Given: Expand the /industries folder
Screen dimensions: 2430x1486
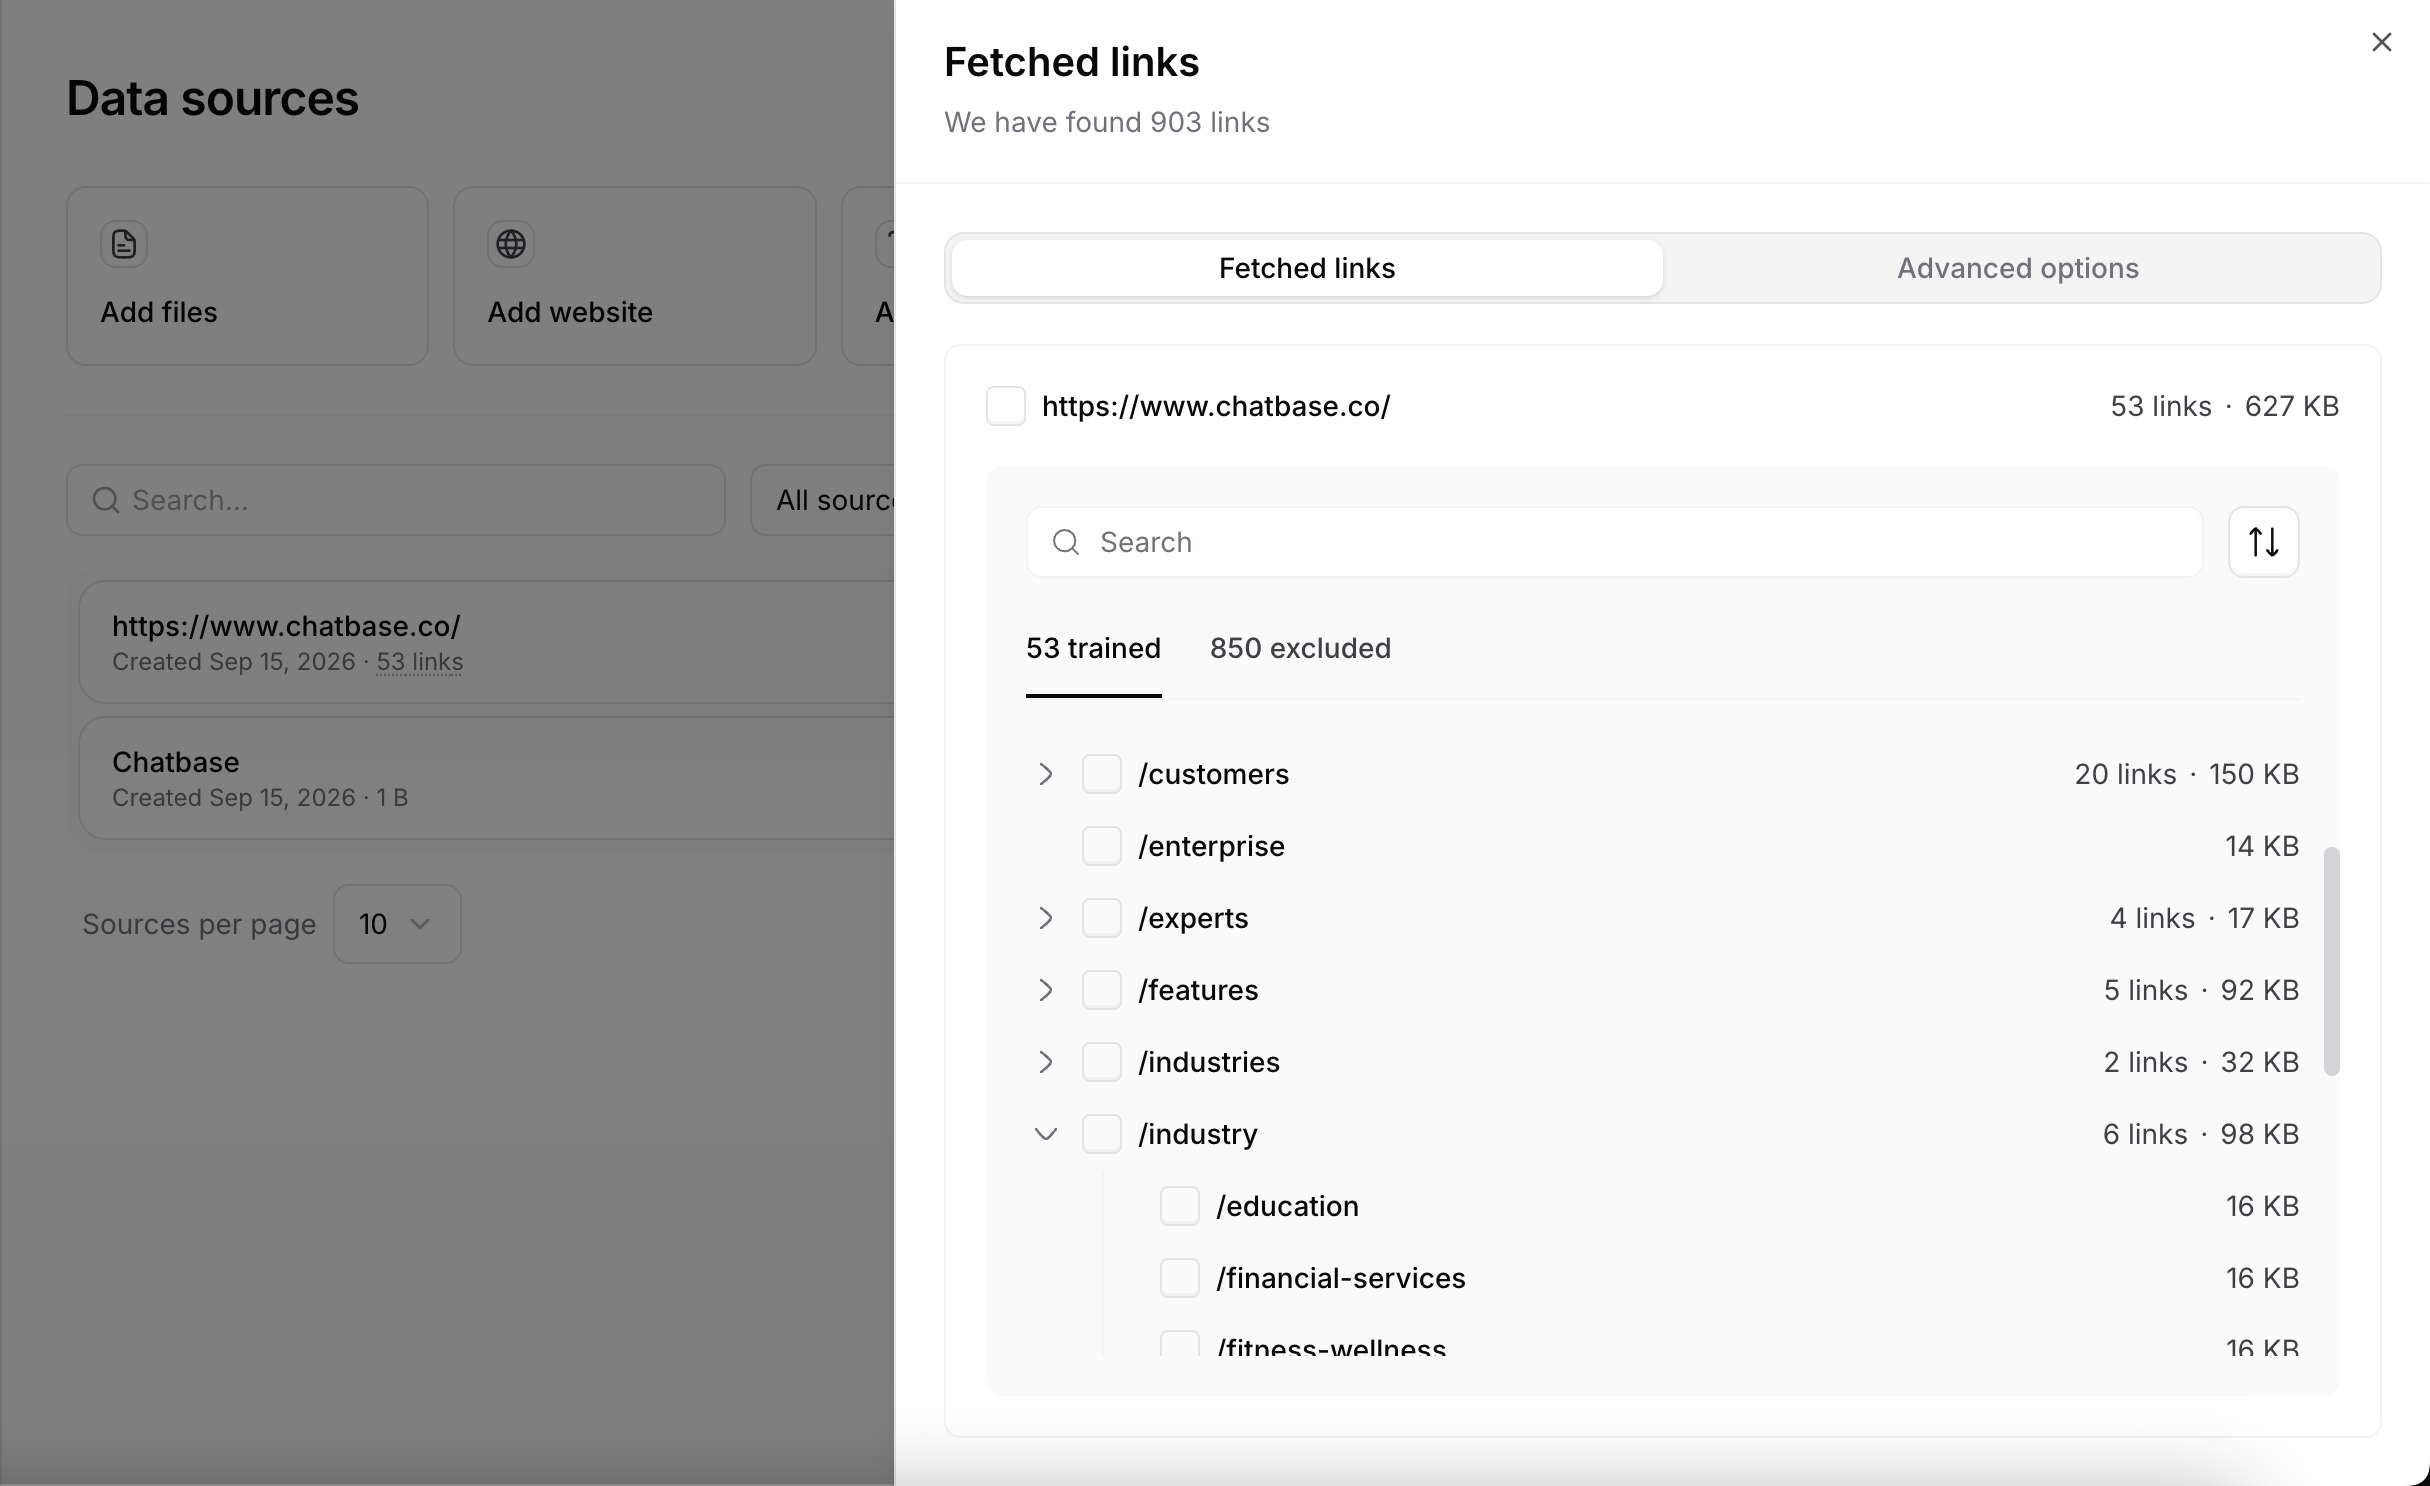Looking at the screenshot, I should [1045, 1062].
